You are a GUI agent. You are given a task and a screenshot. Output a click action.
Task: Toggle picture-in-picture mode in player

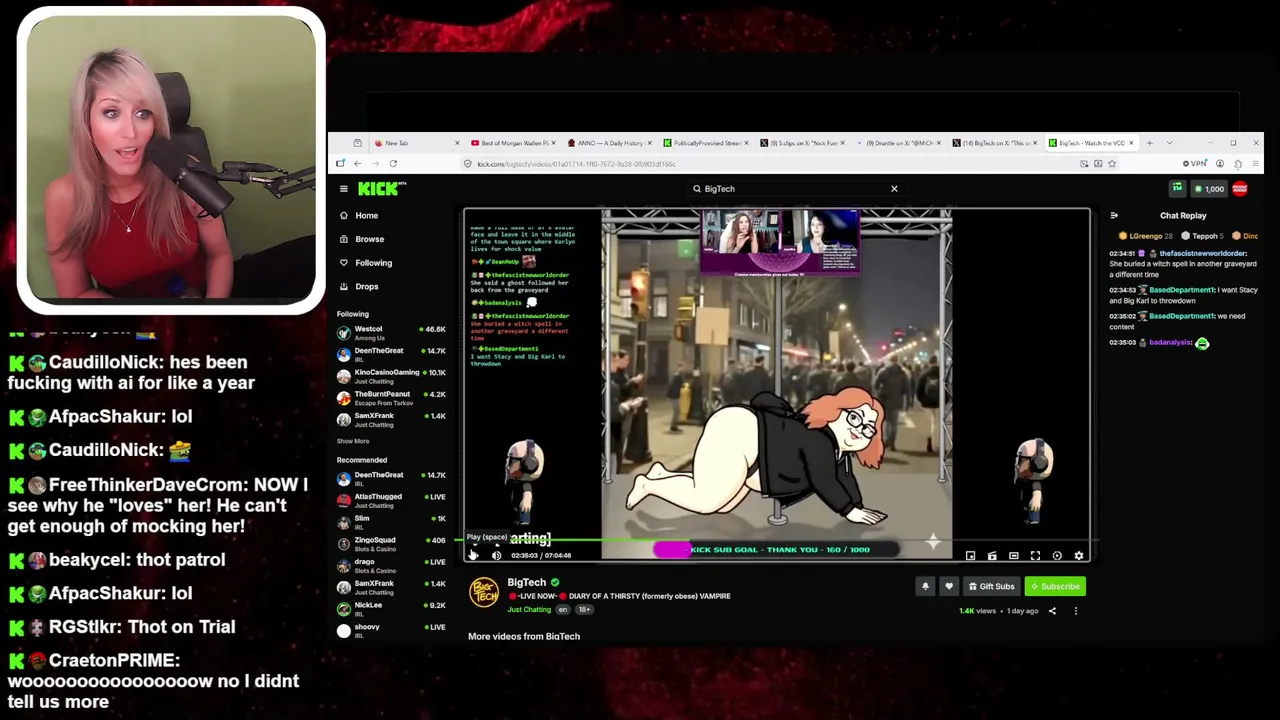(970, 556)
